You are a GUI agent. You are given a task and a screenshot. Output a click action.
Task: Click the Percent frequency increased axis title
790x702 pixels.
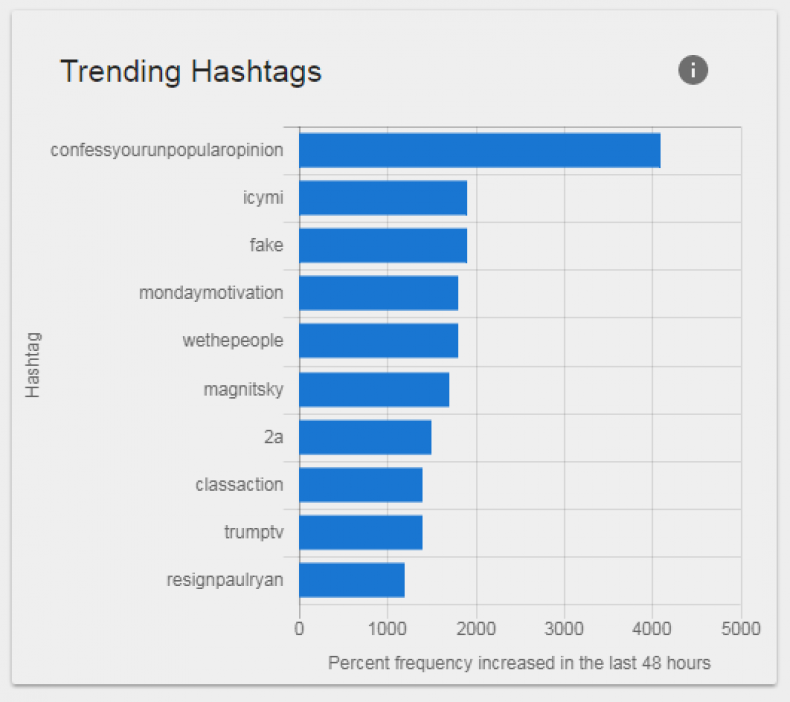(x=519, y=663)
